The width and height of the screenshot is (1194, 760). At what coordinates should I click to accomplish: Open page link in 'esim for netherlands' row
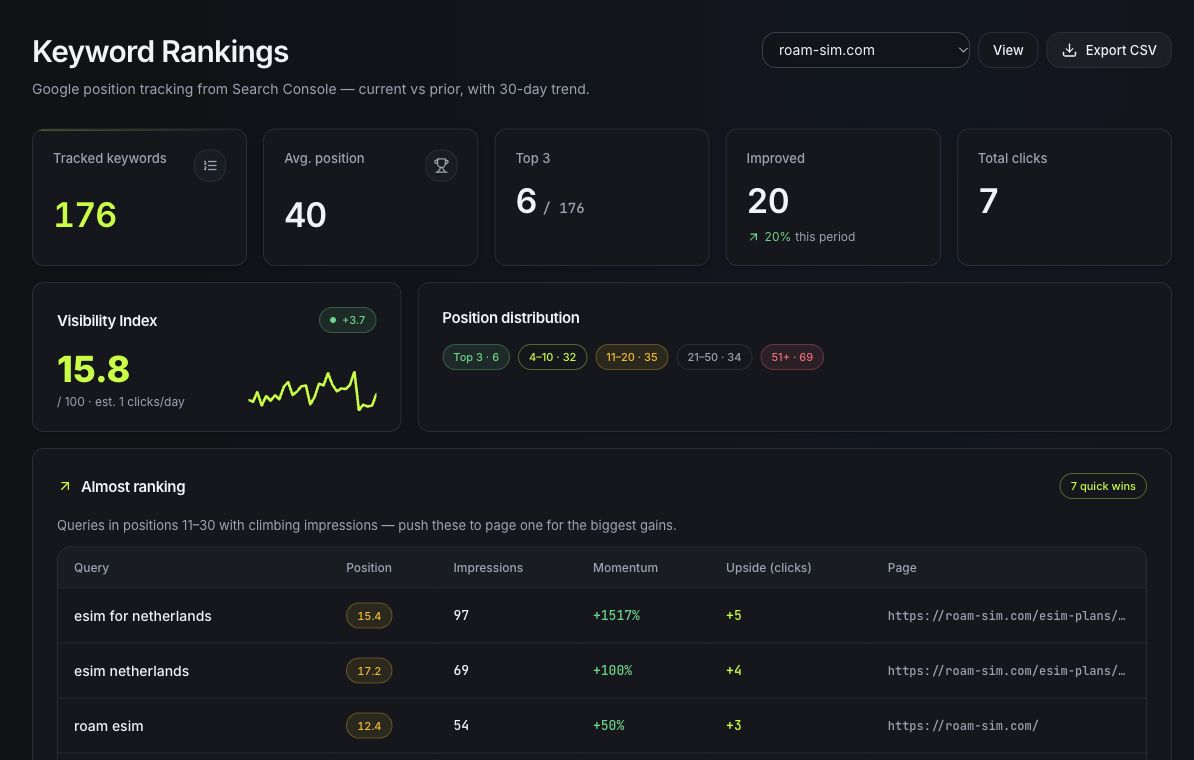(1006, 615)
